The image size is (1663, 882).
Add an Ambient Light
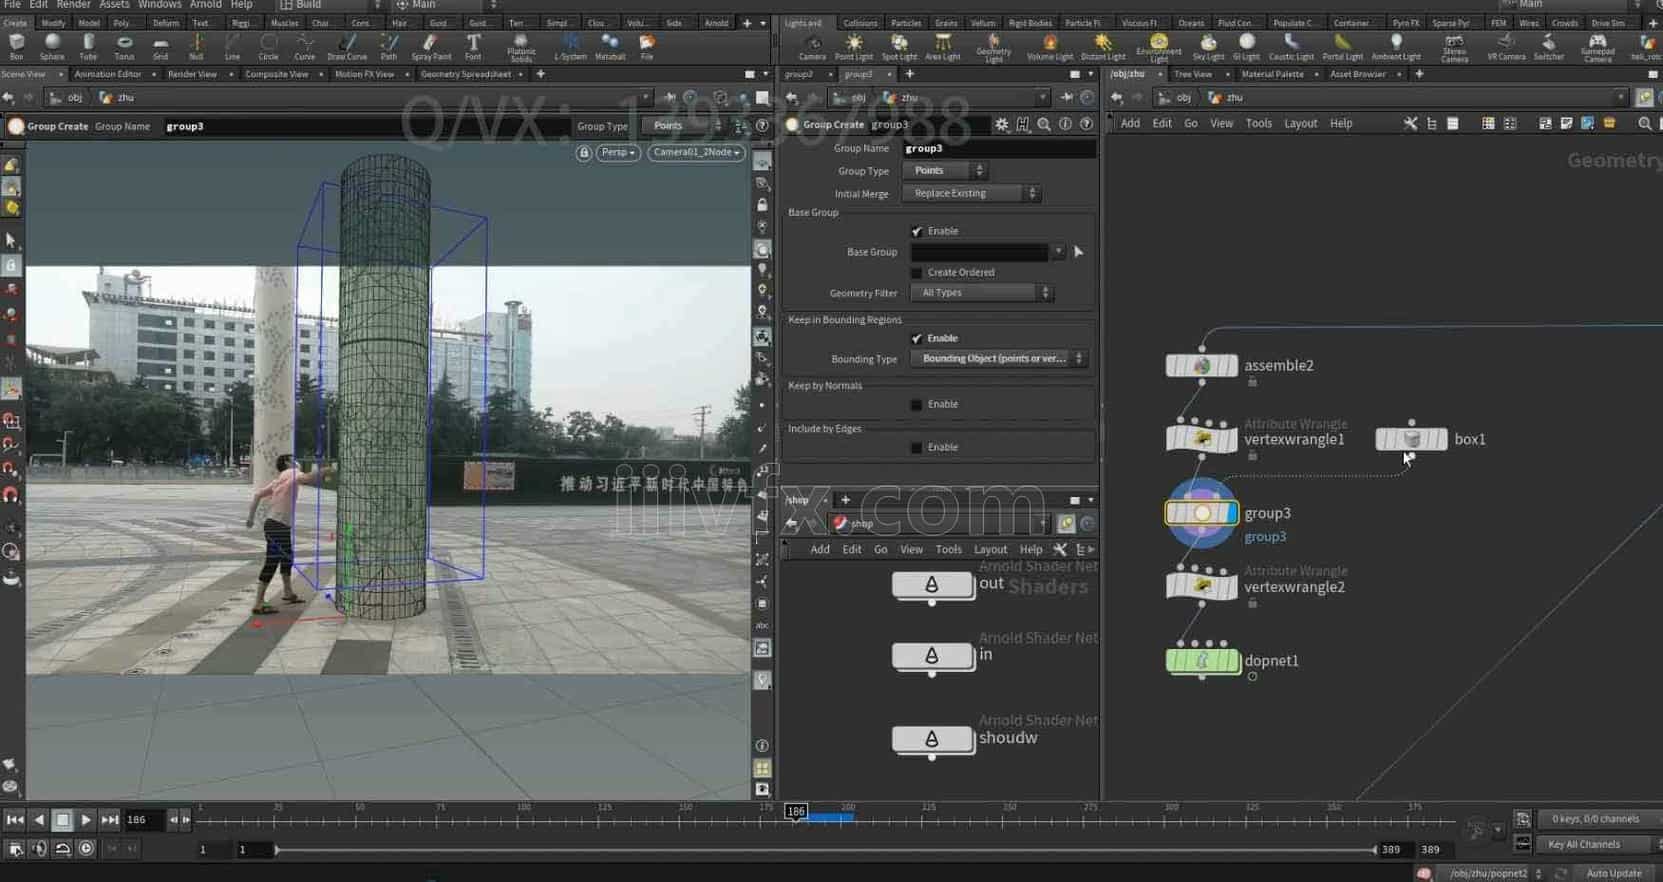(1396, 46)
